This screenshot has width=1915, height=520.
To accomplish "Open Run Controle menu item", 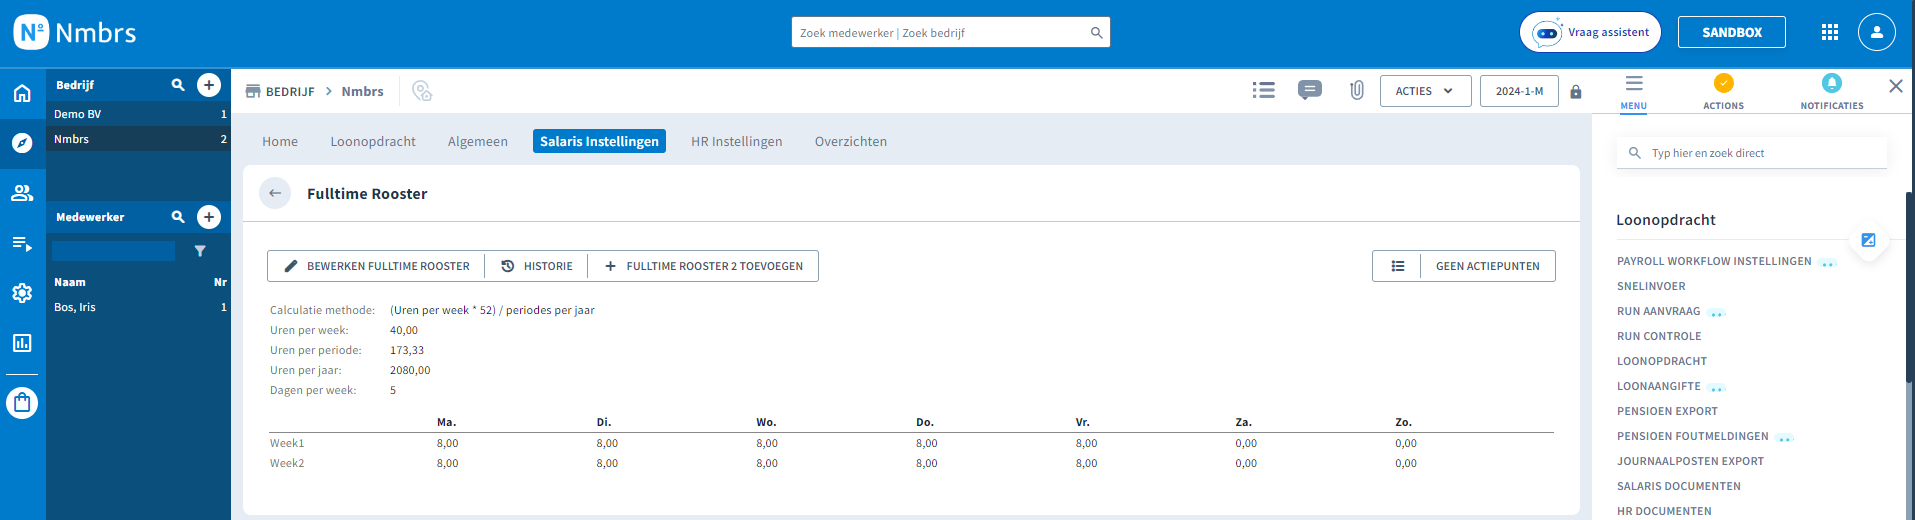I will coord(1659,336).
